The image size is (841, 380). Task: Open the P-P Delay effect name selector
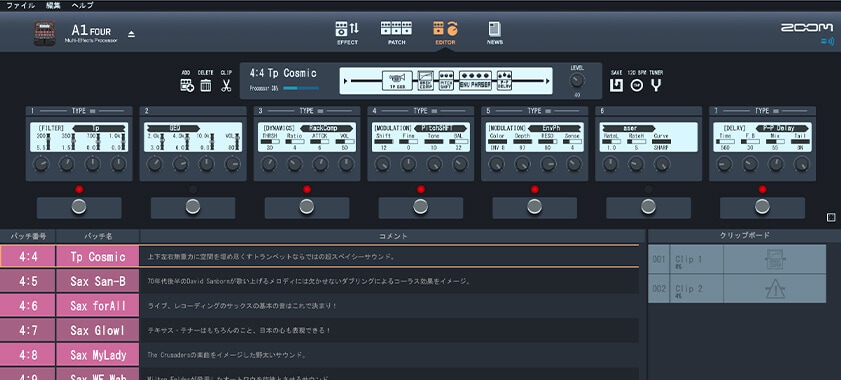click(x=782, y=128)
